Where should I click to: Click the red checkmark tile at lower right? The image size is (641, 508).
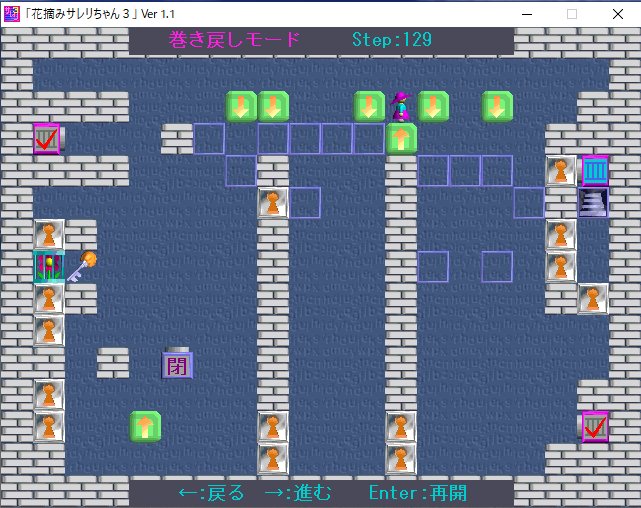point(594,427)
